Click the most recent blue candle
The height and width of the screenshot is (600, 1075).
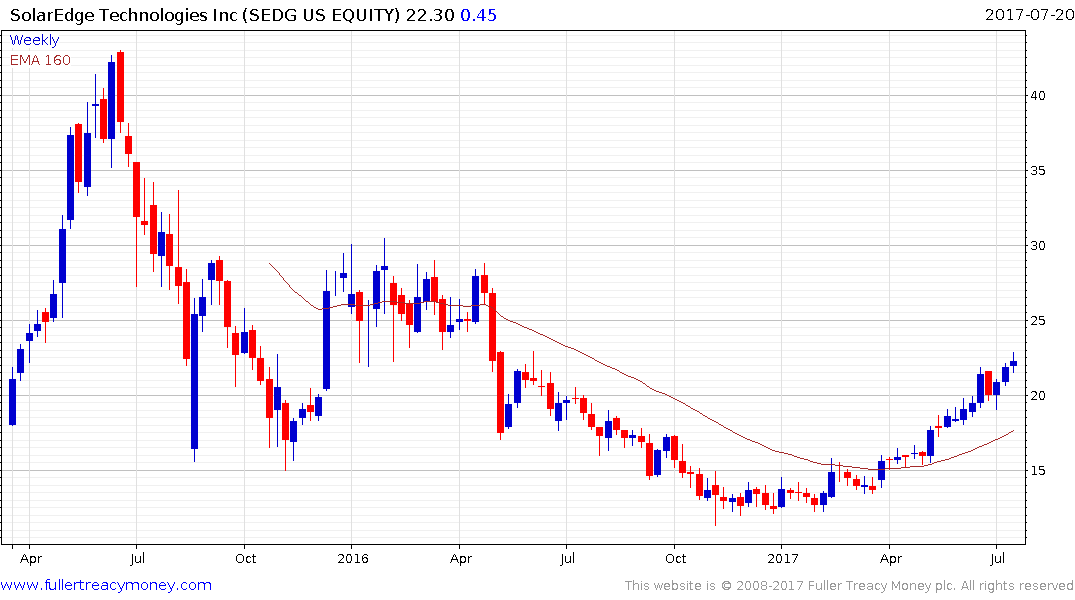coord(1013,363)
